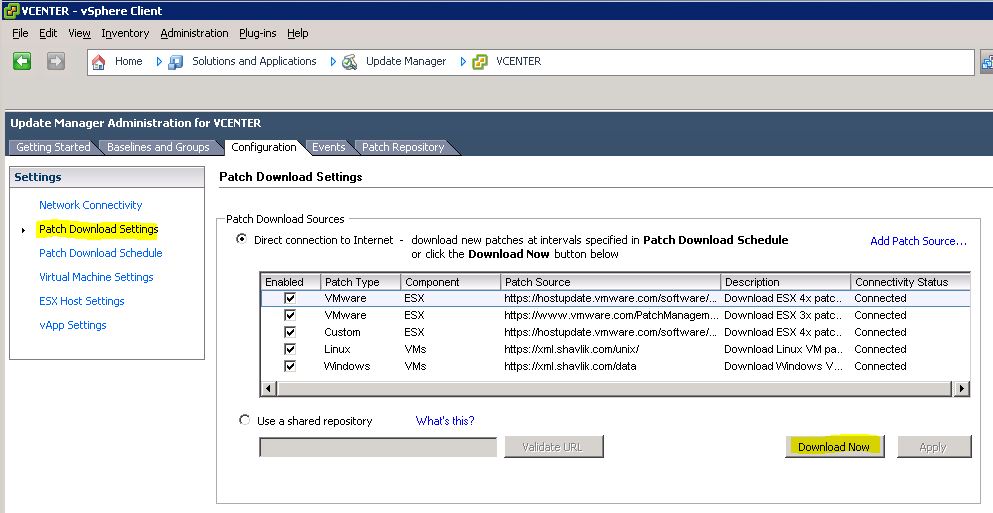The image size is (993, 513).
Task: Open the Administration menu
Action: [194, 33]
